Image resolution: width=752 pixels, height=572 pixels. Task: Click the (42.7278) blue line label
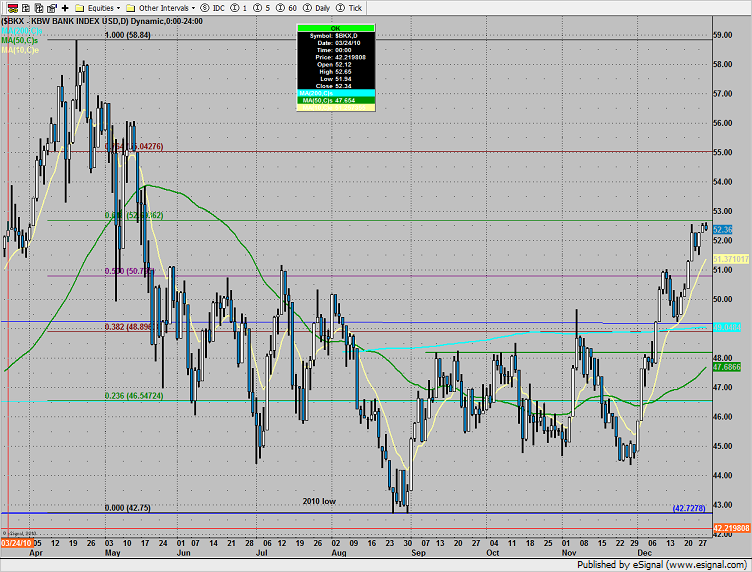[689, 508]
